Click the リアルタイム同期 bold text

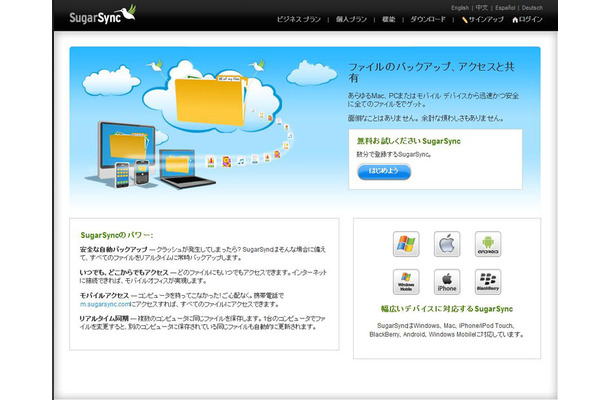coord(104,318)
